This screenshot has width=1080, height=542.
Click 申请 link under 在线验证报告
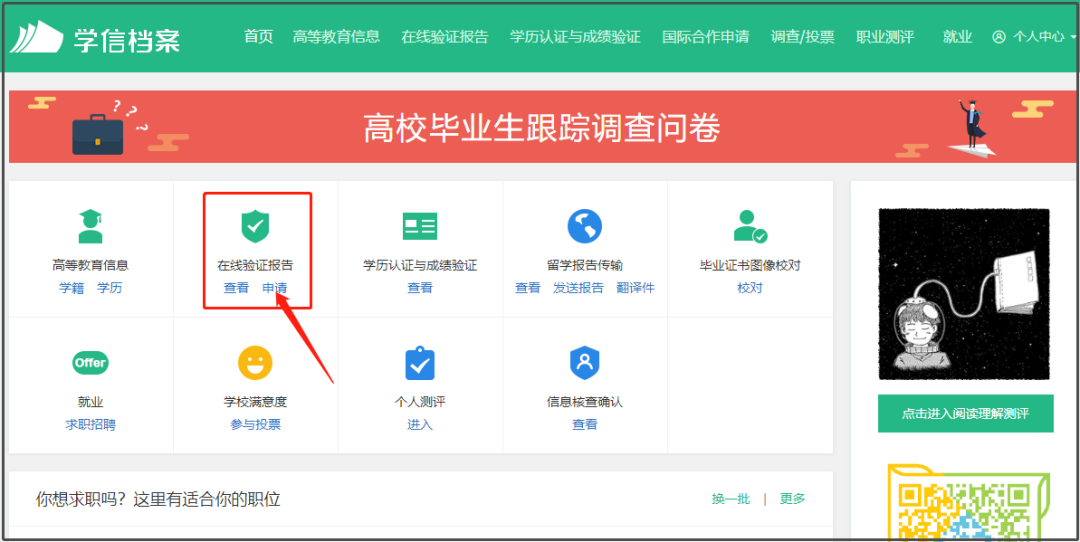click(275, 288)
